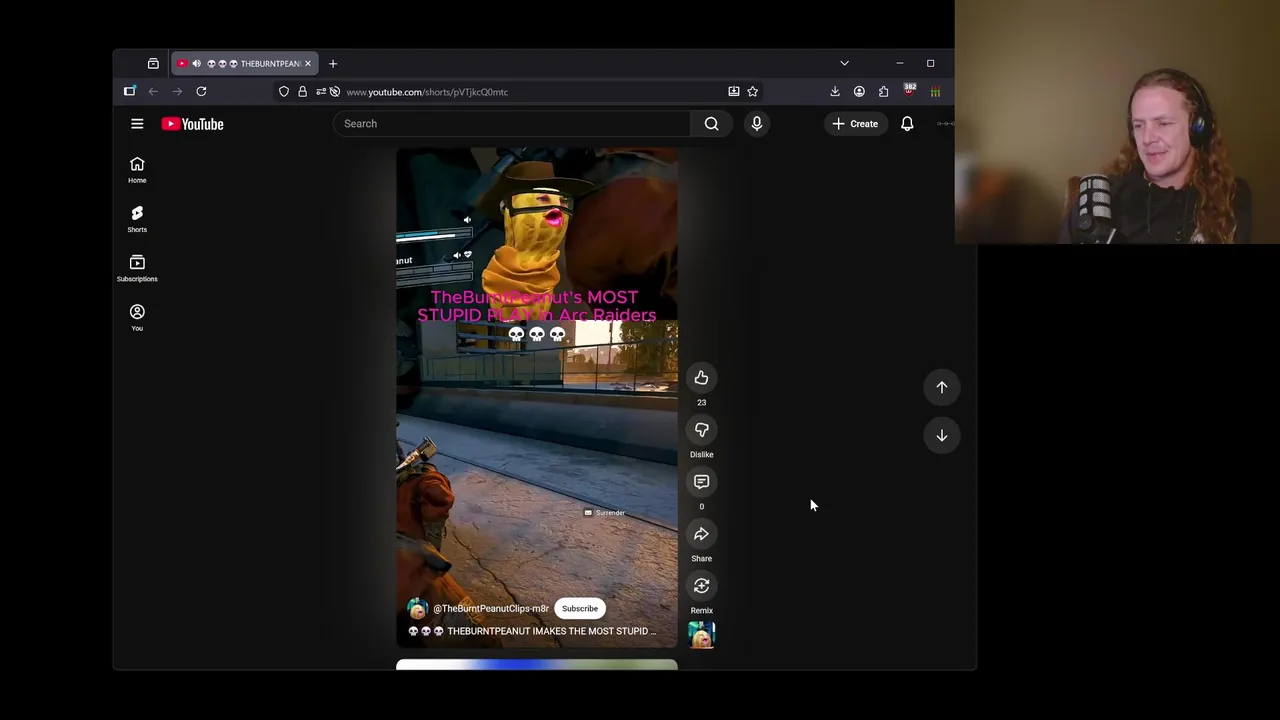1280x720 pixels.
Task: Open the comments on this Short
Action: [x=701, y=482]
